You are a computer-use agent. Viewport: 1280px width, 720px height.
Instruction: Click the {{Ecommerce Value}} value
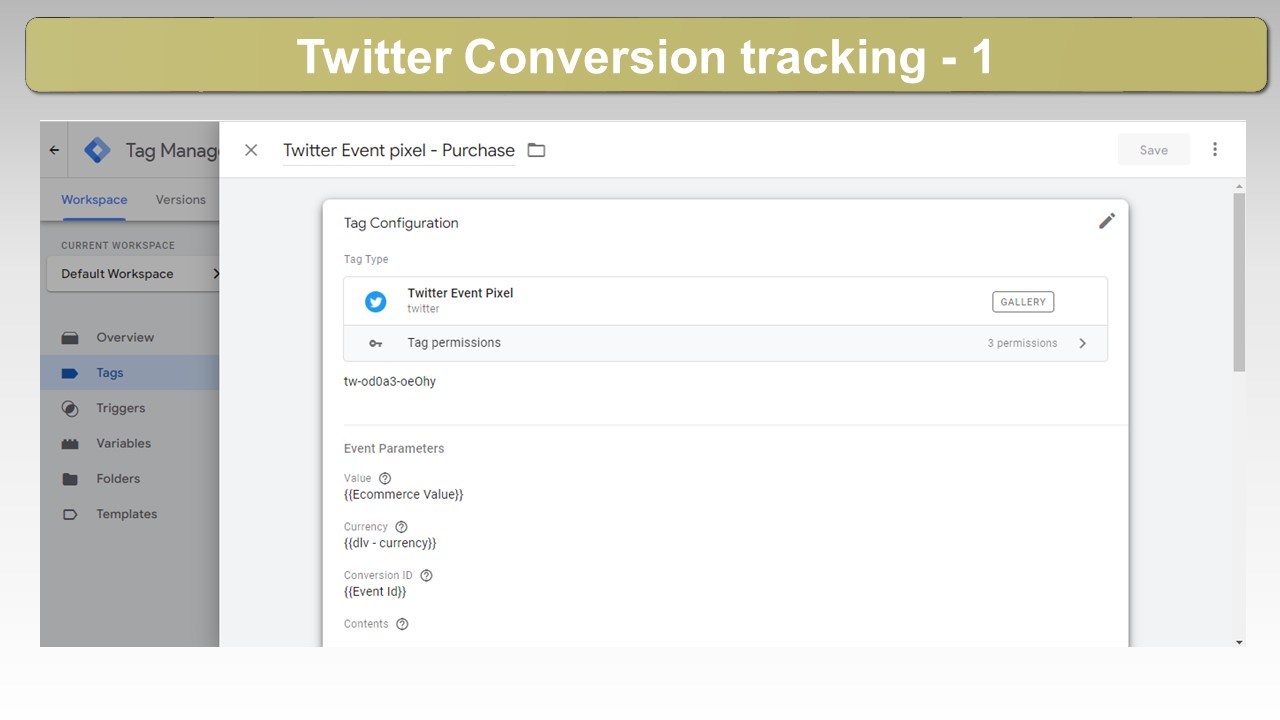tap(404, 495)
